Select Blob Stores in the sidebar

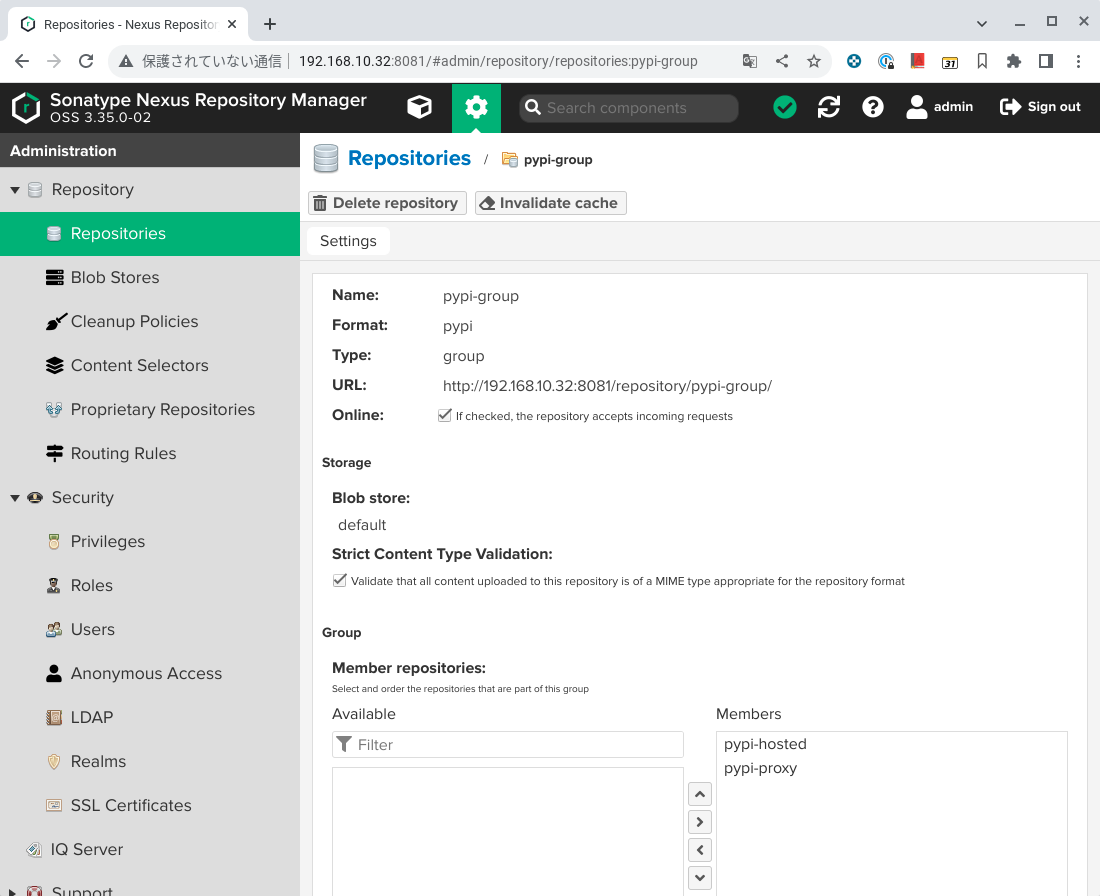(x=115, y=277)
